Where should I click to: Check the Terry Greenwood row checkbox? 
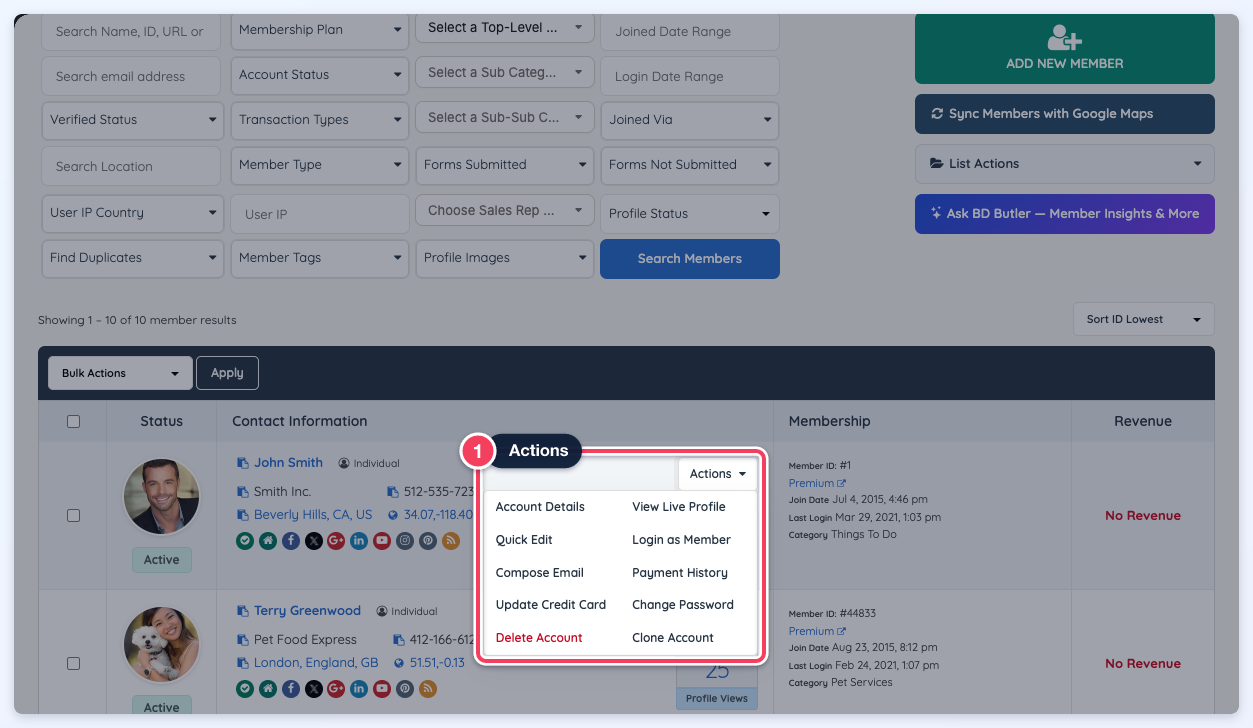(73, 663)
